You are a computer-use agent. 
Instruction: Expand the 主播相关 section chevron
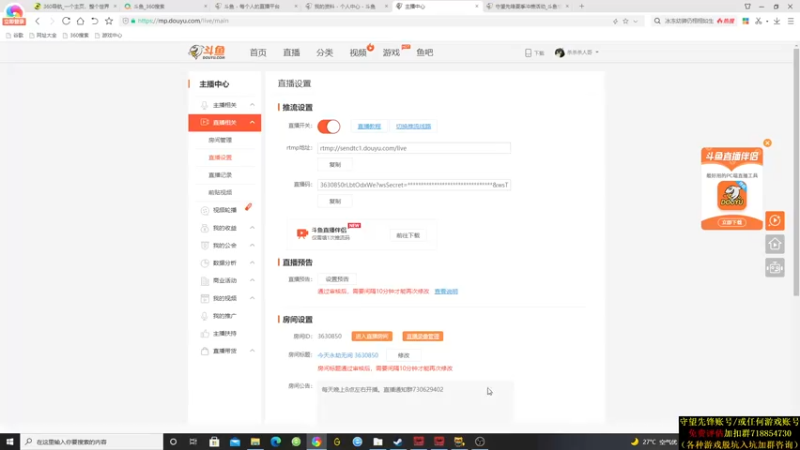pyautogui.click(x=252, y=105)
